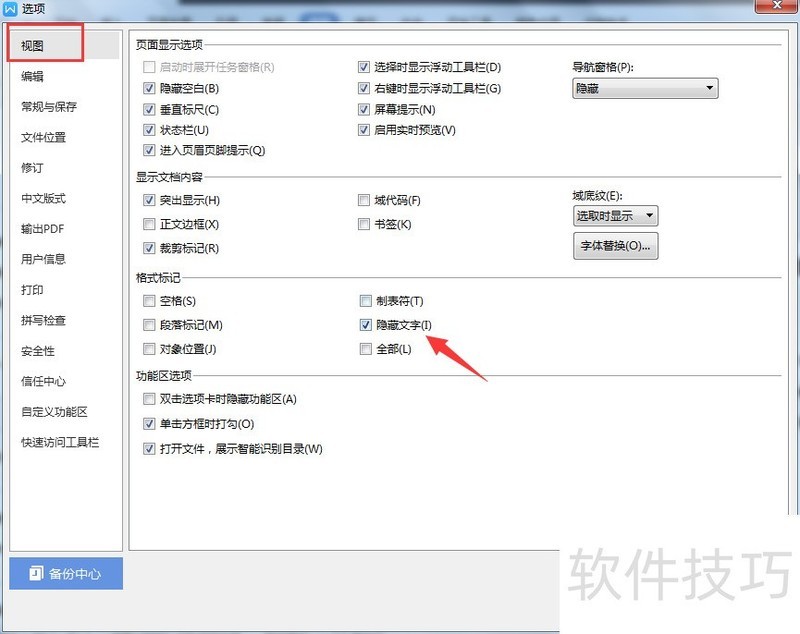Viewport: 800px width, 634px height.
Task: Toggle 垂直标尺(C) checkbox
Action: (149, 109)
